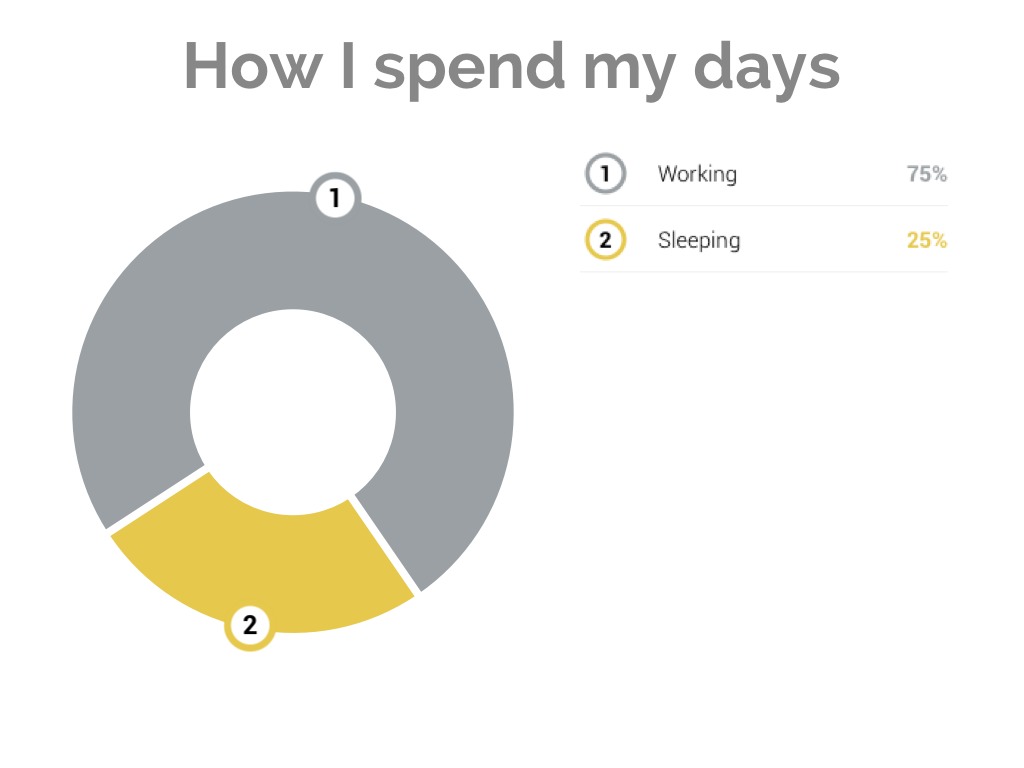Select the yellow circled 2 legend icon
The image size is (1024, 768).
[x=605, y=240]
